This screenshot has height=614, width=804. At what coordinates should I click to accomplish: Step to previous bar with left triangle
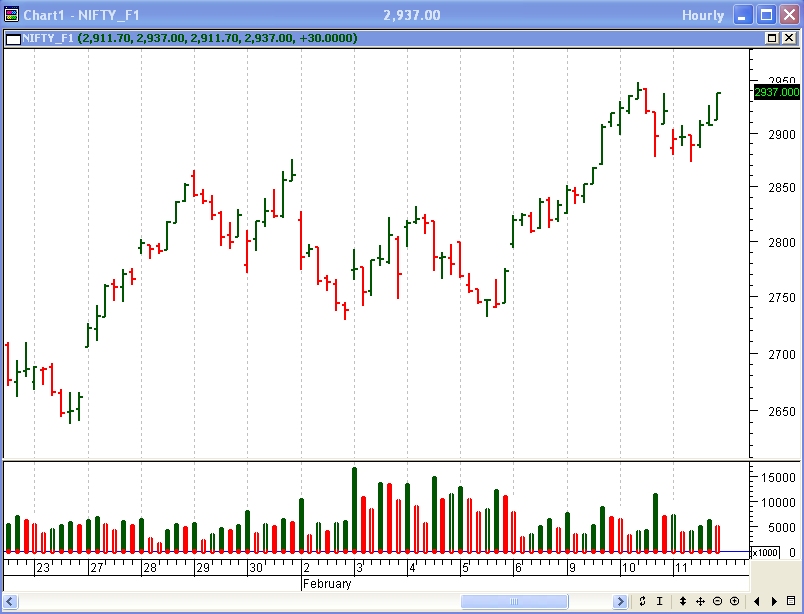pyautogui.click(x=757, y=601)
